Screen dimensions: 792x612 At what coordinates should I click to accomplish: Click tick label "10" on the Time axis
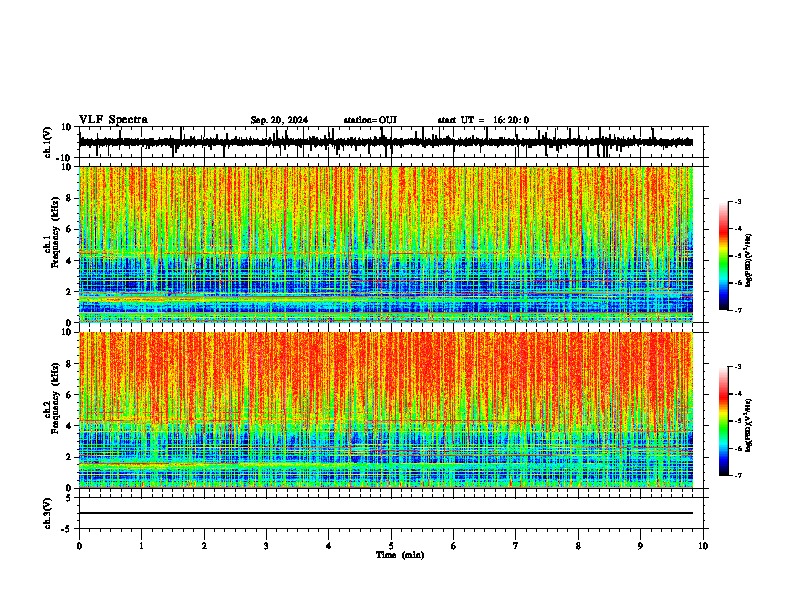pos(703,546)
